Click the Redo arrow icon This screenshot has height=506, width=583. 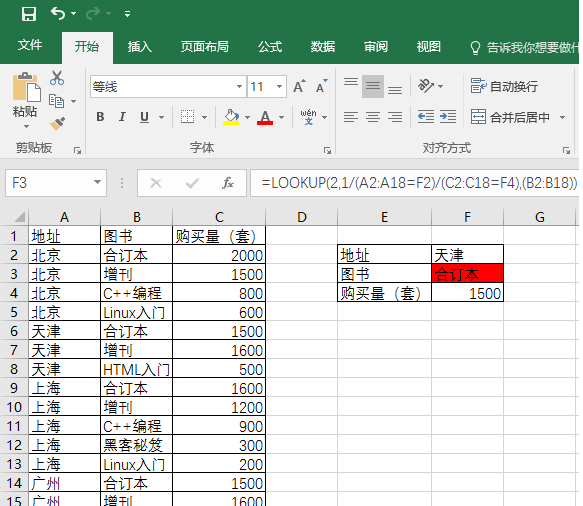pyautogui.click(x=93, y=14)
